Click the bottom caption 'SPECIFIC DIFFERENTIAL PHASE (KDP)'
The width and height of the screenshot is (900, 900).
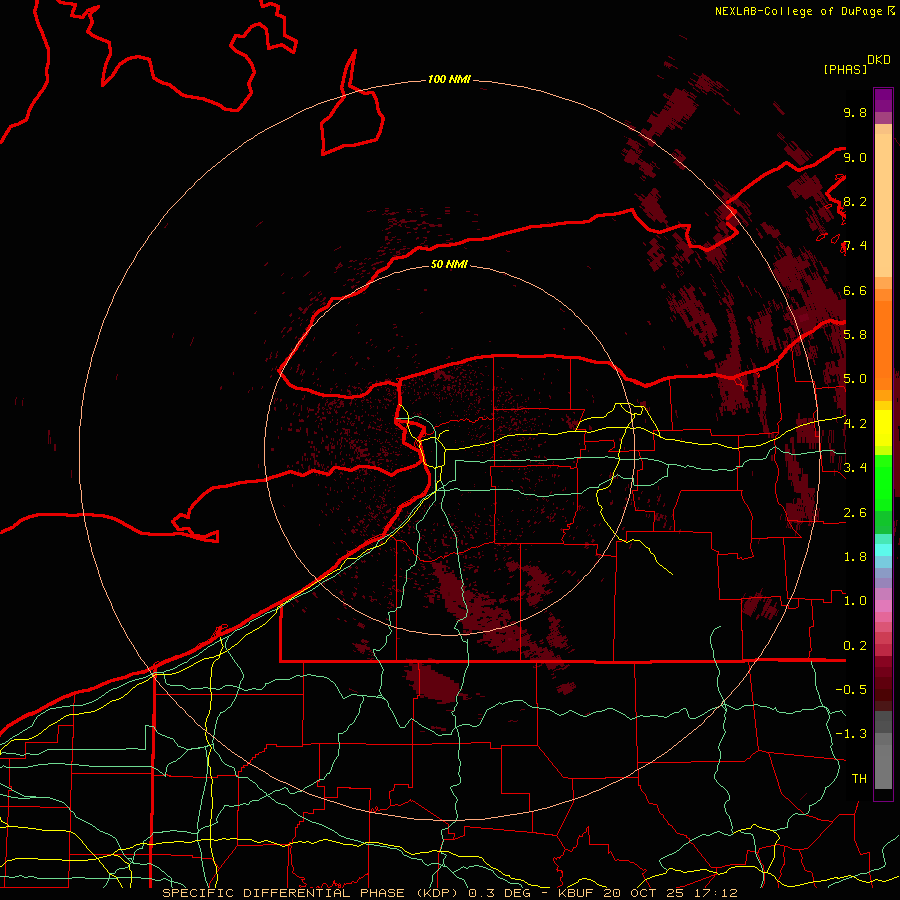[x=312, y=893]
